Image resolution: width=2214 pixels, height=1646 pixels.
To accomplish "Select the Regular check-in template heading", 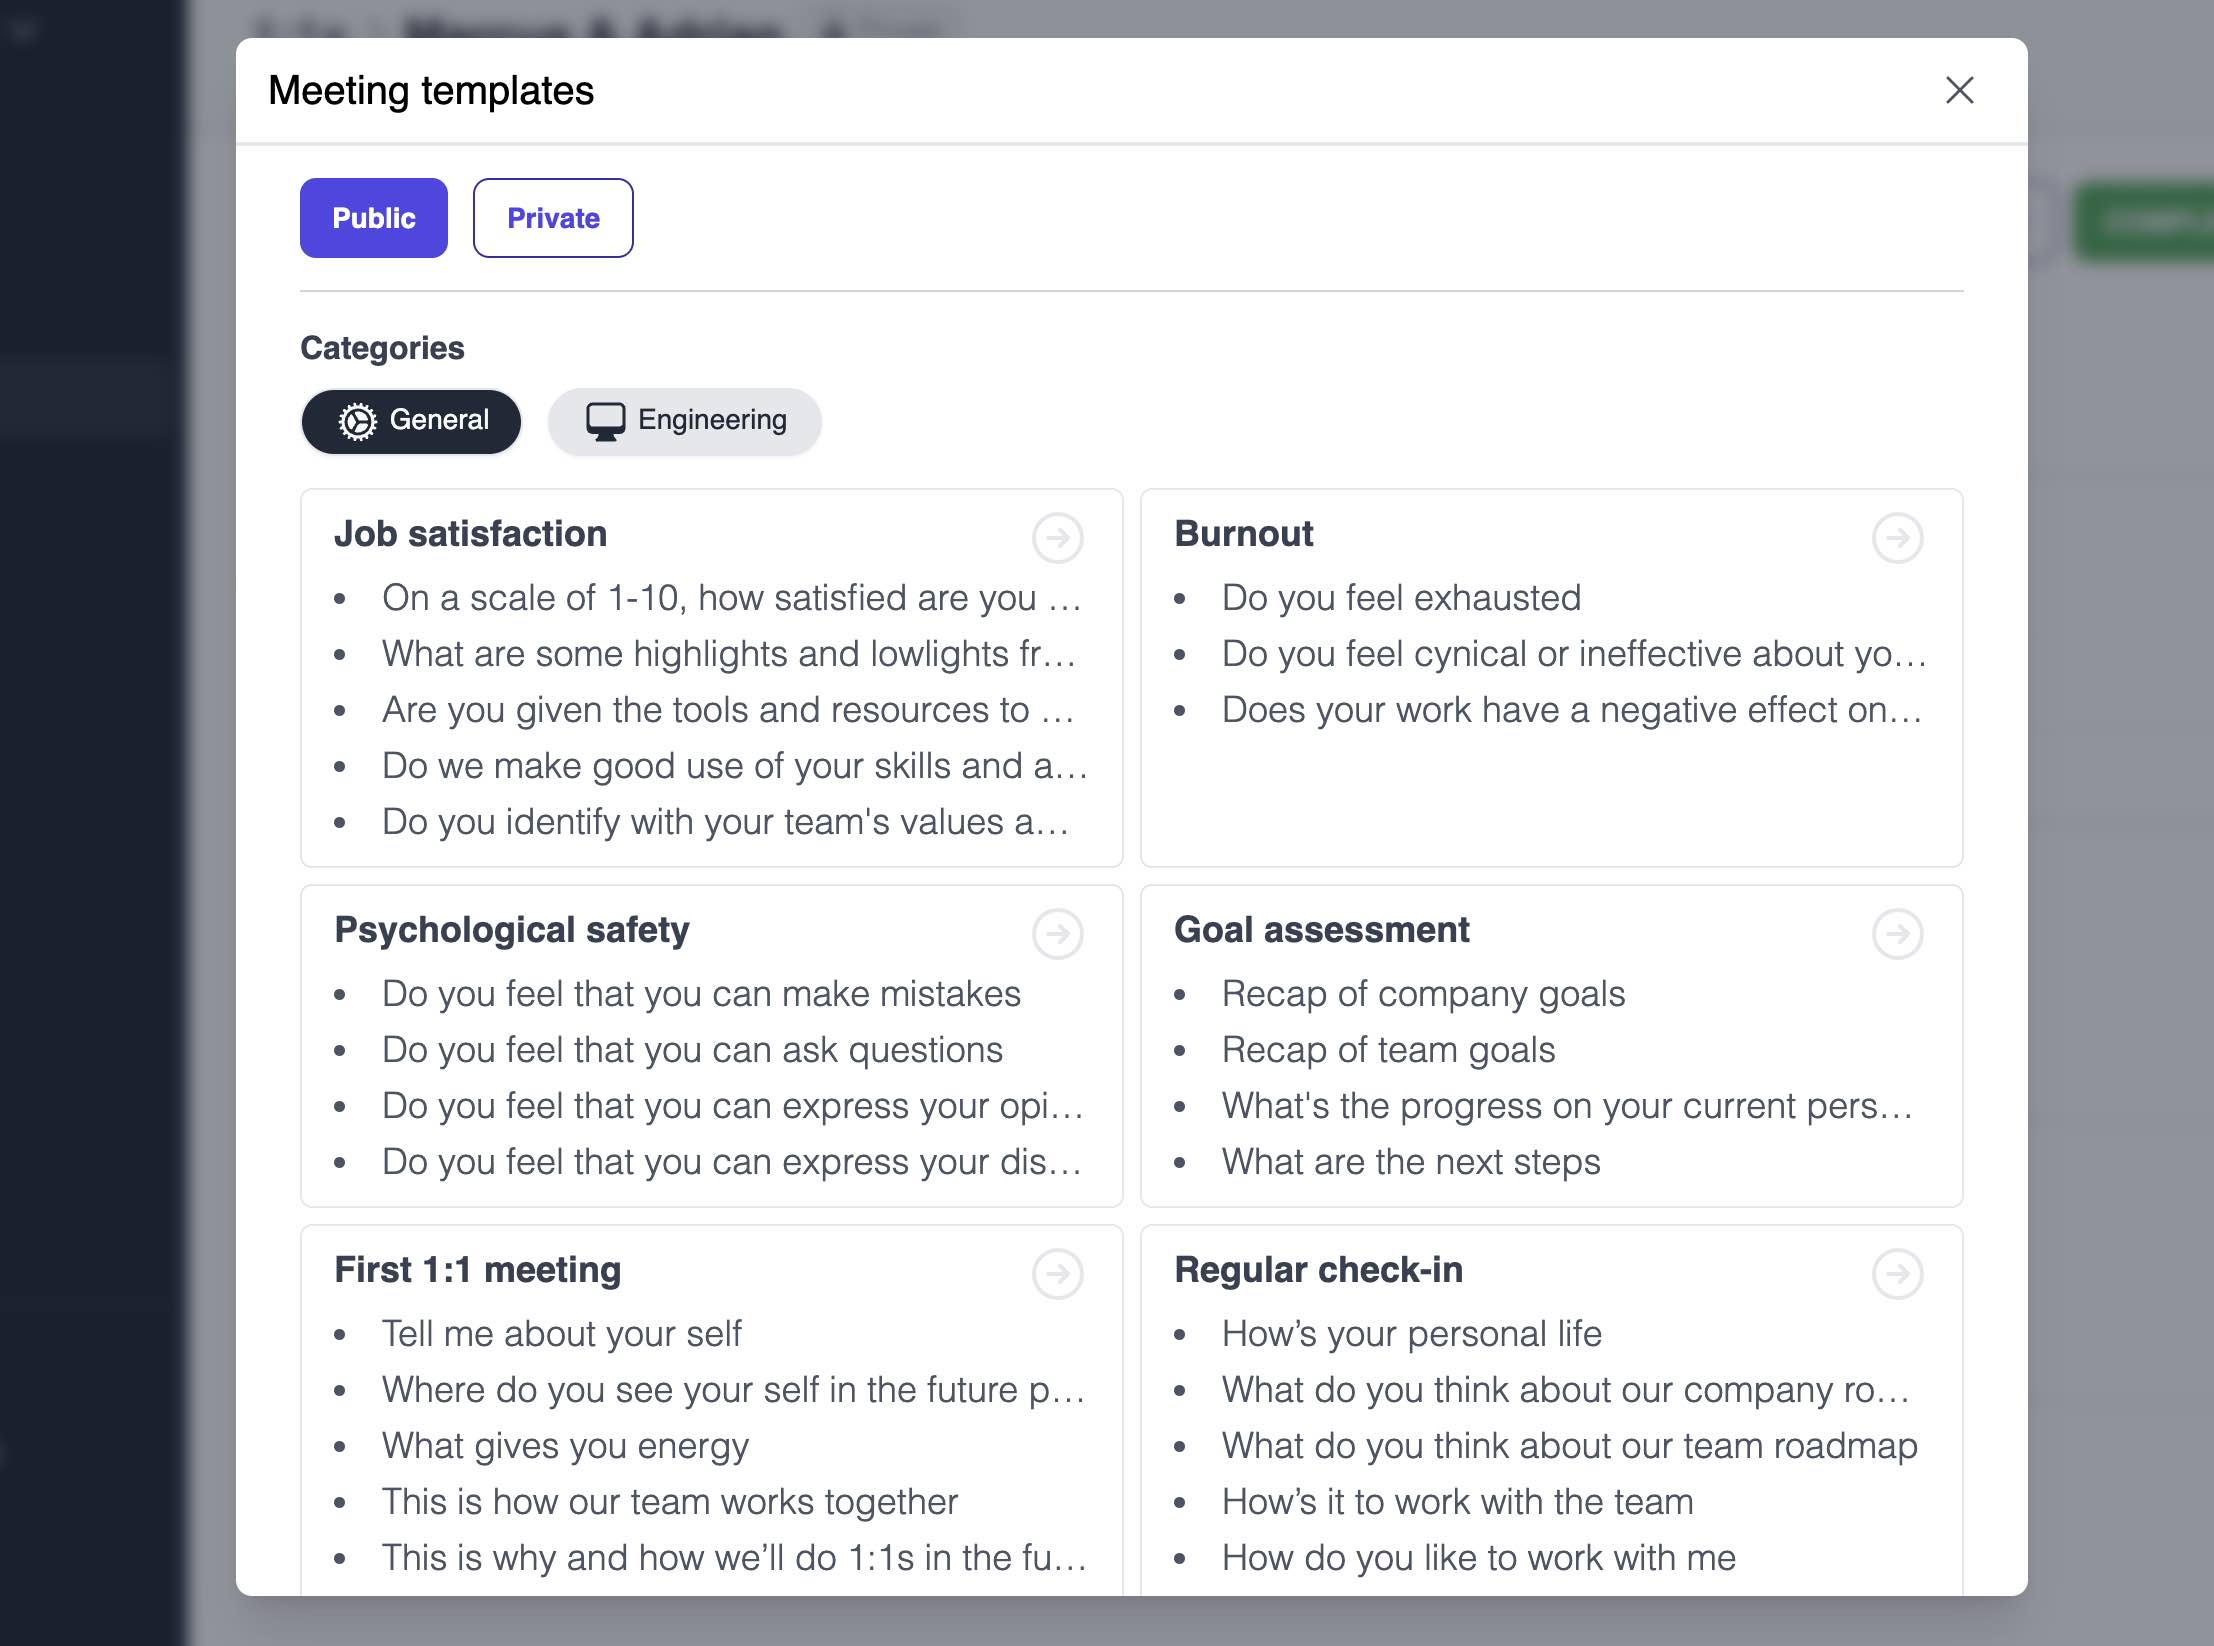I will 1318,1270.
